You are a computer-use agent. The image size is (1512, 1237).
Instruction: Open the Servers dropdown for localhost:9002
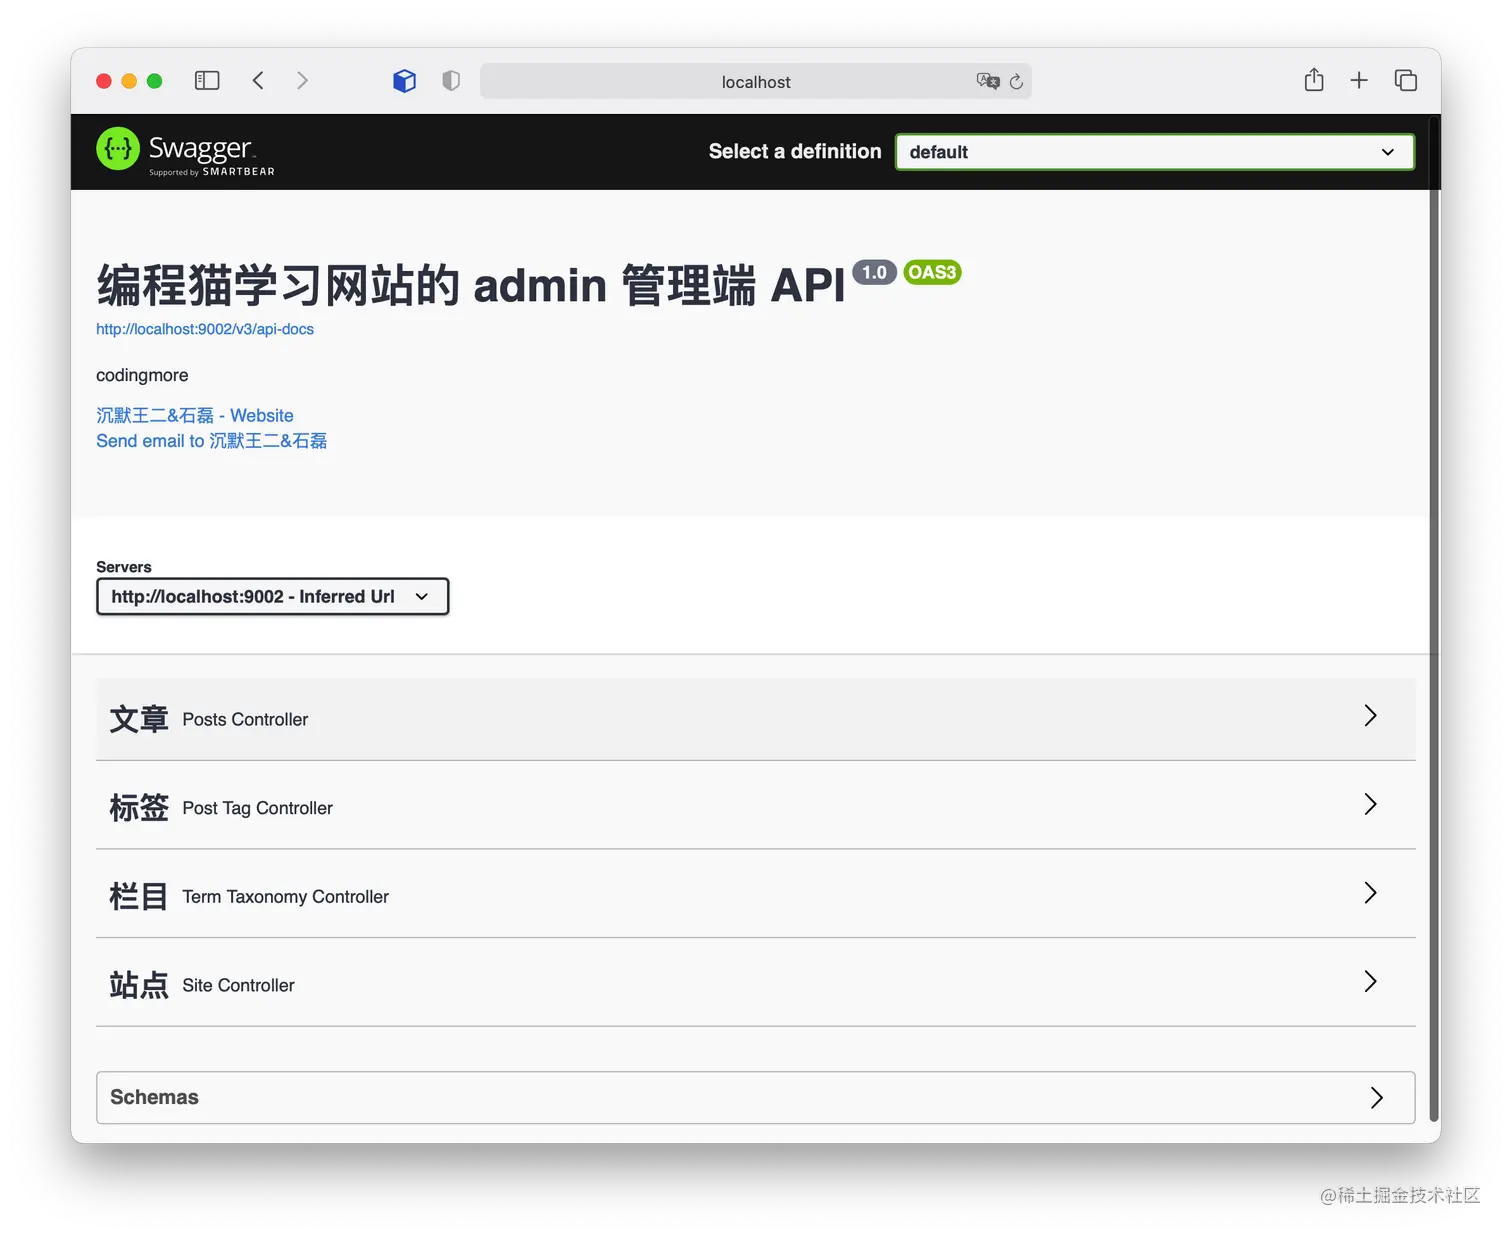[x=272, y=597]
